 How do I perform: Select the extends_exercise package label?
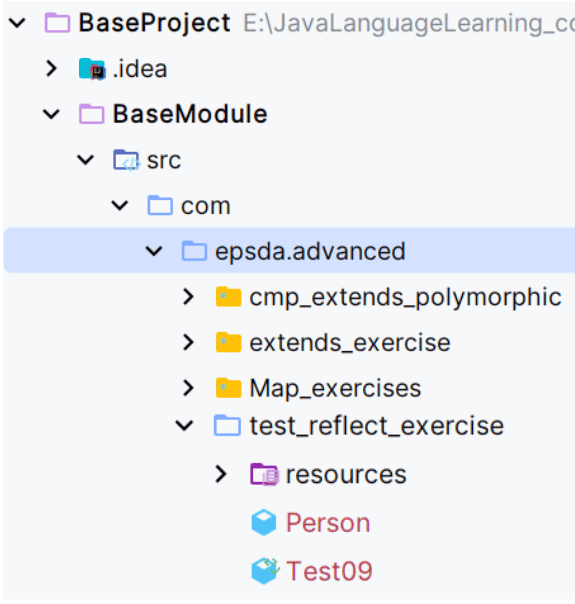[x=350, y=342]
